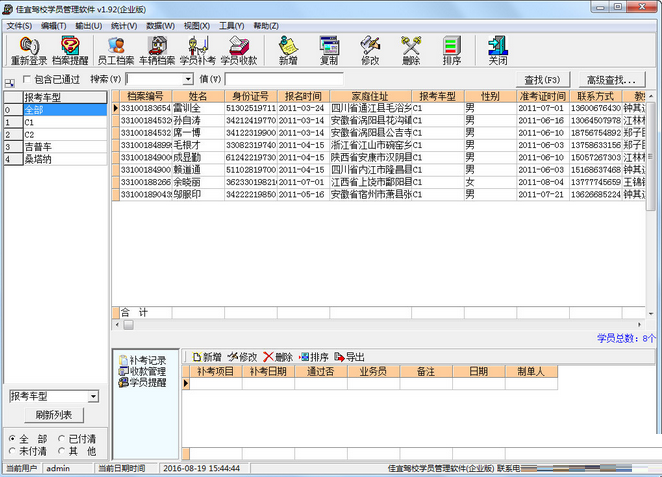Click the 通过否 column header
The image size is (662, 477).
click(320, 371)
